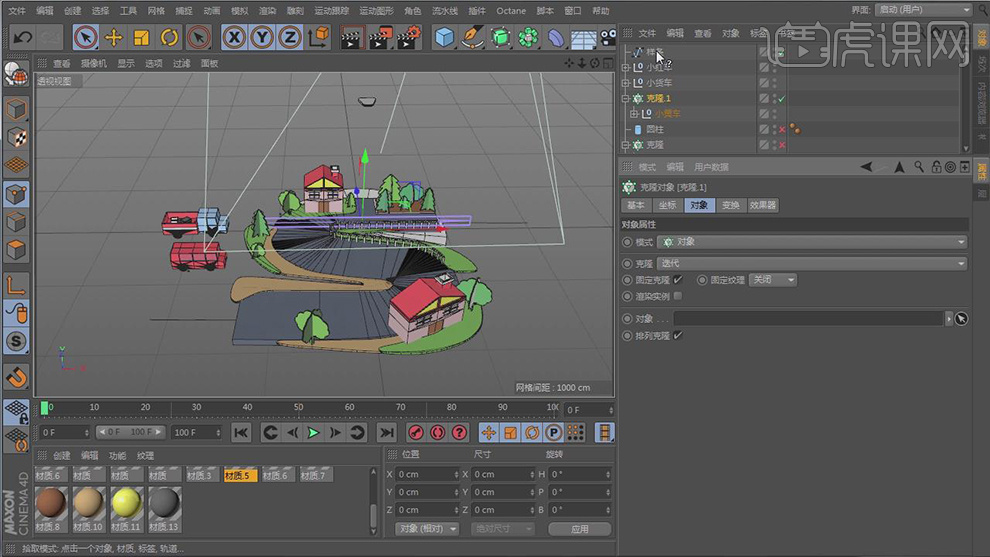The width and height of the screenshot is (990, 557).
Task: Toggle the Enable Axis L icon
Action: click(x=16, y=285)
